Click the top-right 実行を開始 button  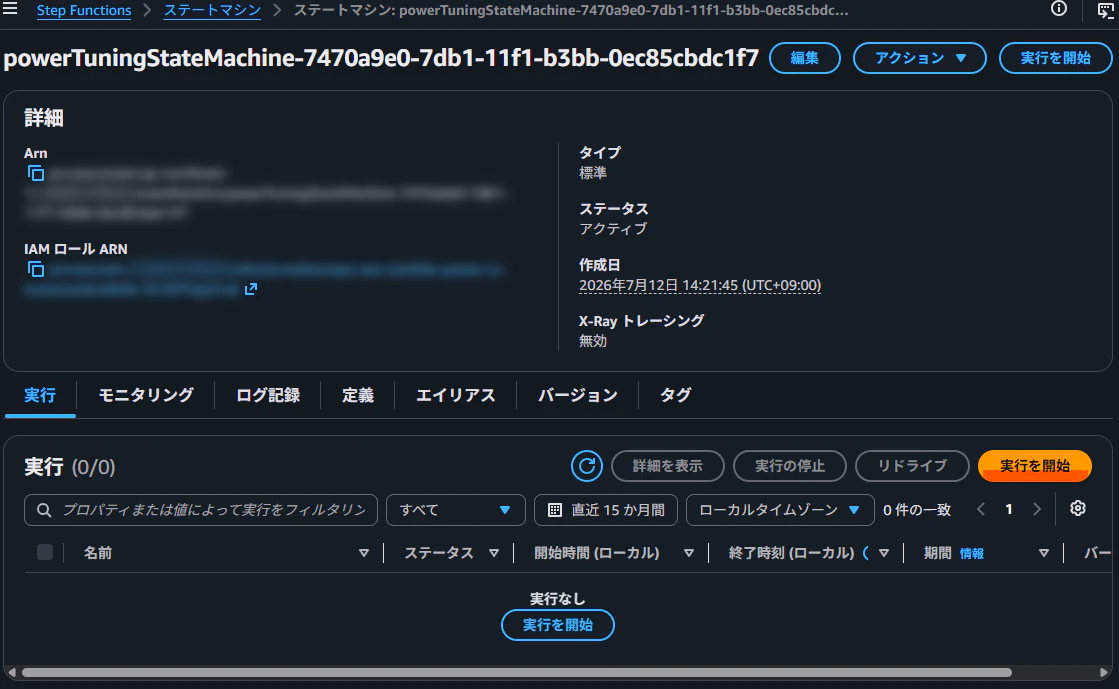(1055, 58)
